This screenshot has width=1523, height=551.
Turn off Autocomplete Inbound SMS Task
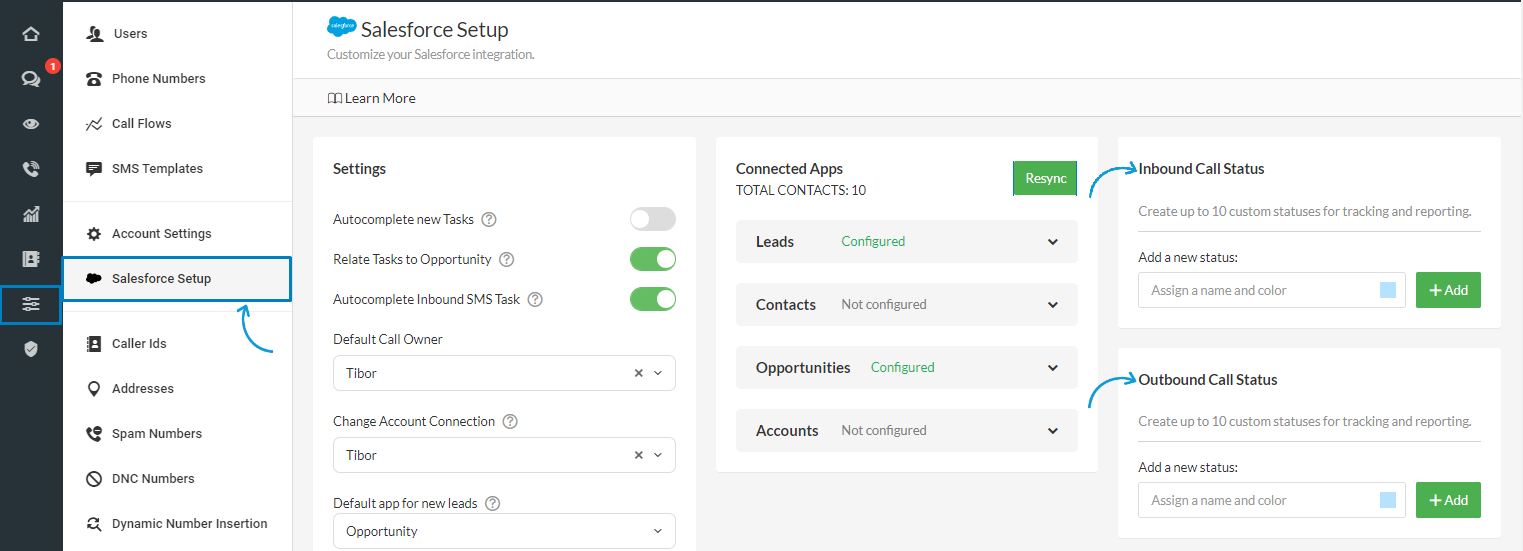[x=653, y=299]
